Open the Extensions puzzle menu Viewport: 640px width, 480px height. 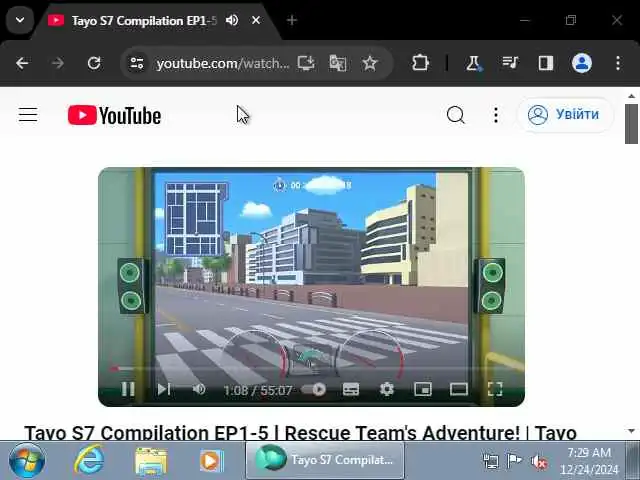pos(420,63)
